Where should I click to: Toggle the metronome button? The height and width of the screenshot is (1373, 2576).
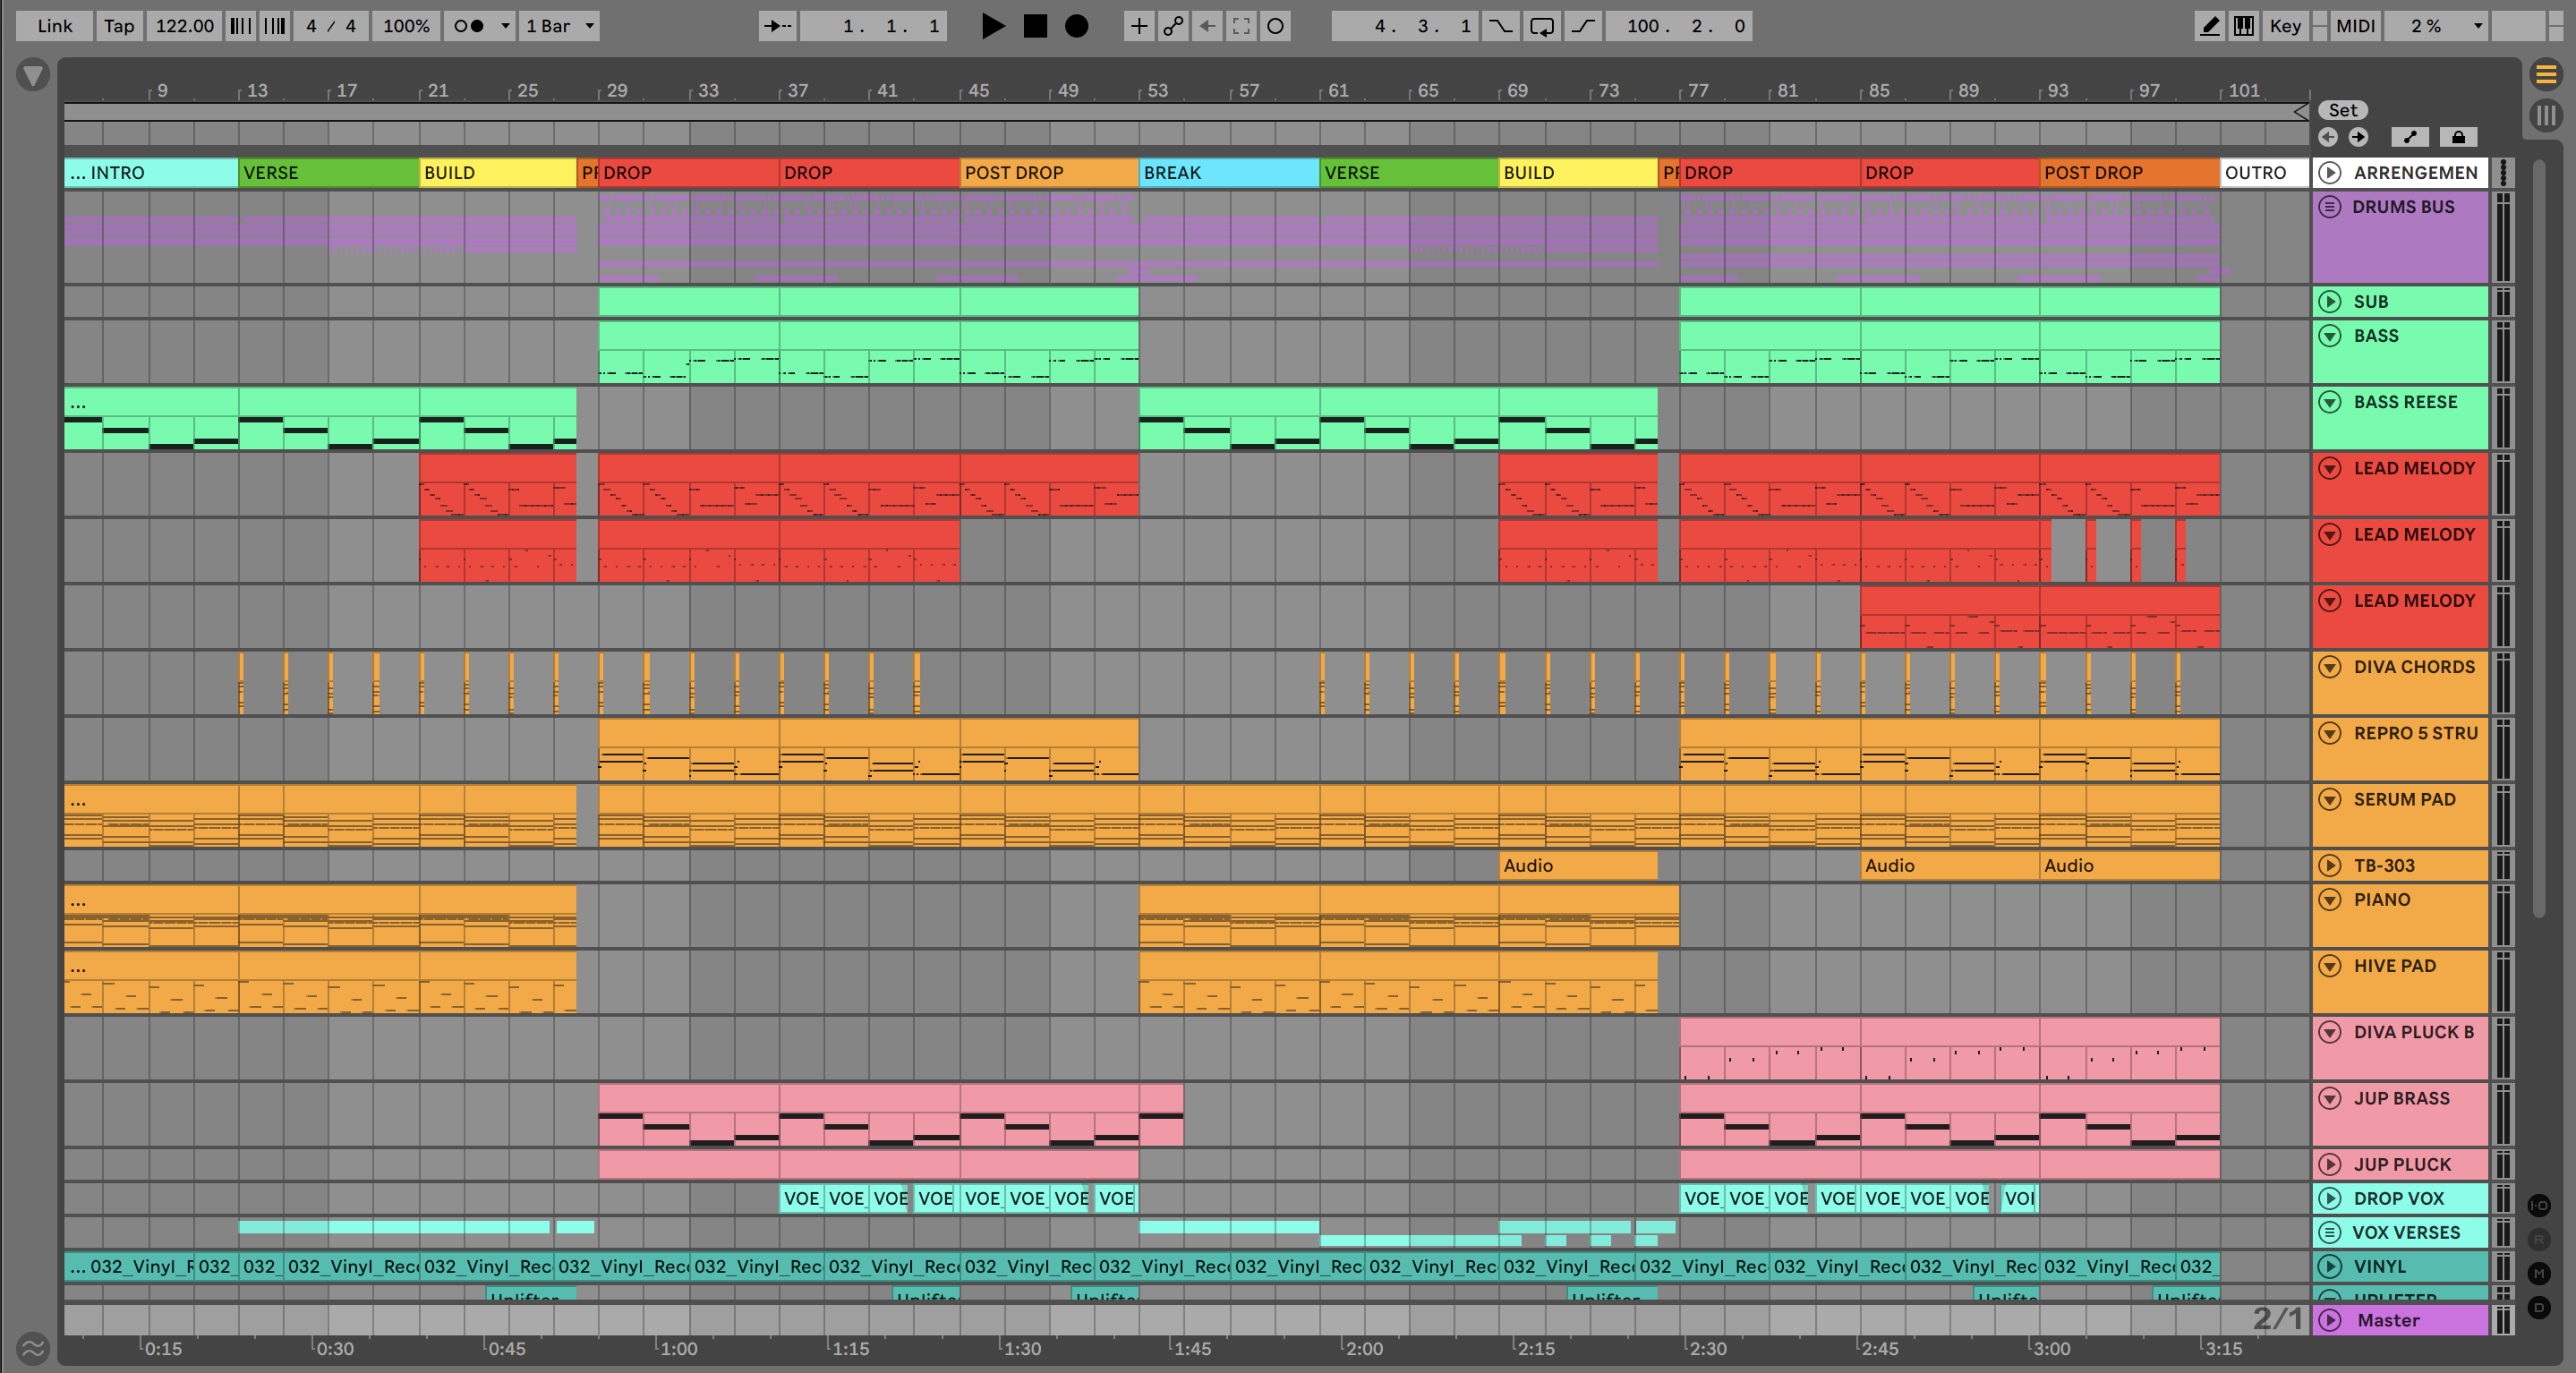point(468,26)
